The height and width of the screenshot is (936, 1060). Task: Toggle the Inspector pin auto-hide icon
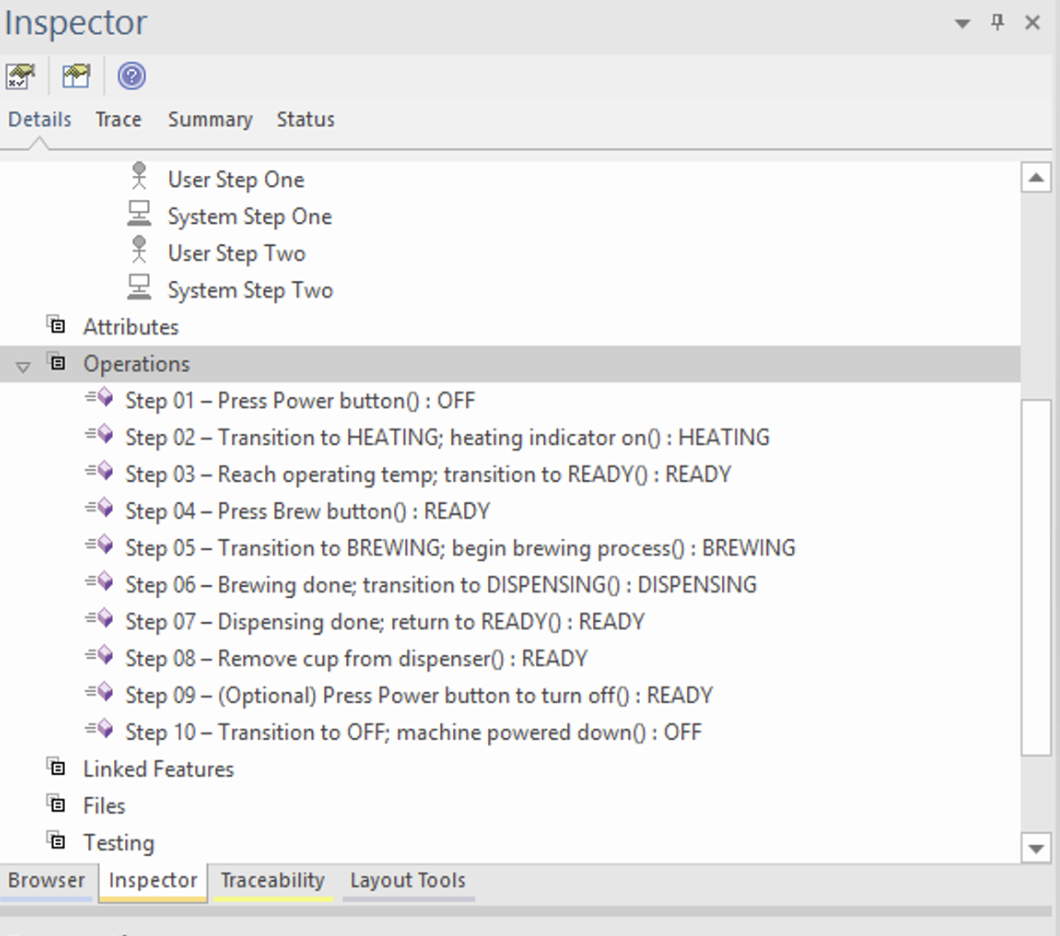pos(997,22)
